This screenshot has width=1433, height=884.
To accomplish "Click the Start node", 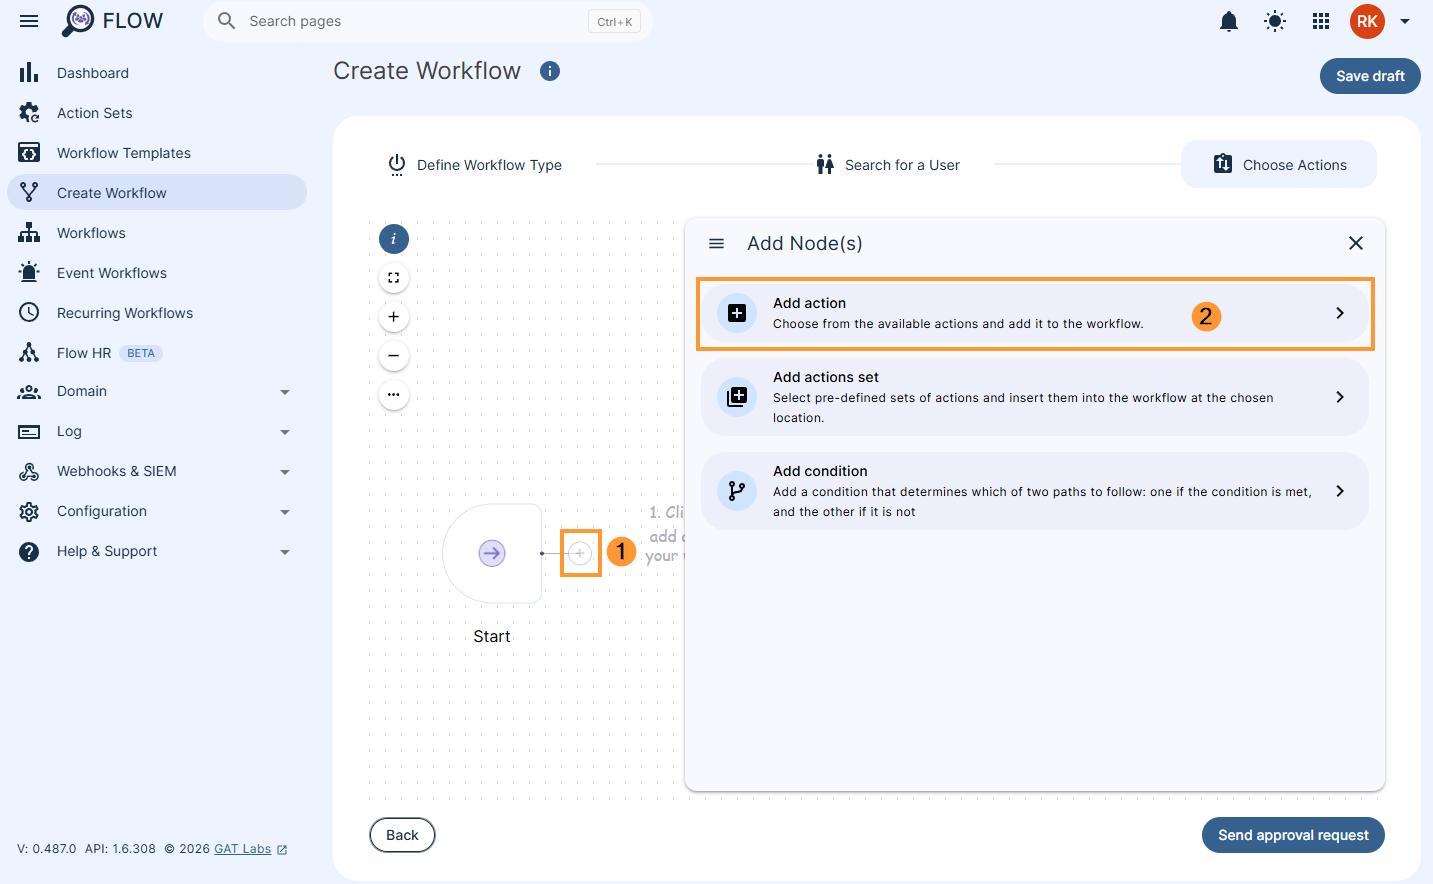I will pyautogui.click(x=492, y=553).
